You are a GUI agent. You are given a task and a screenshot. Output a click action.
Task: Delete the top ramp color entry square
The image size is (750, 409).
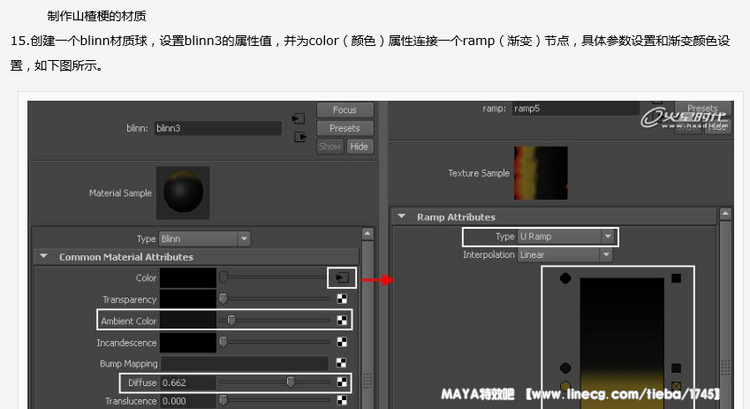point(677,277)
